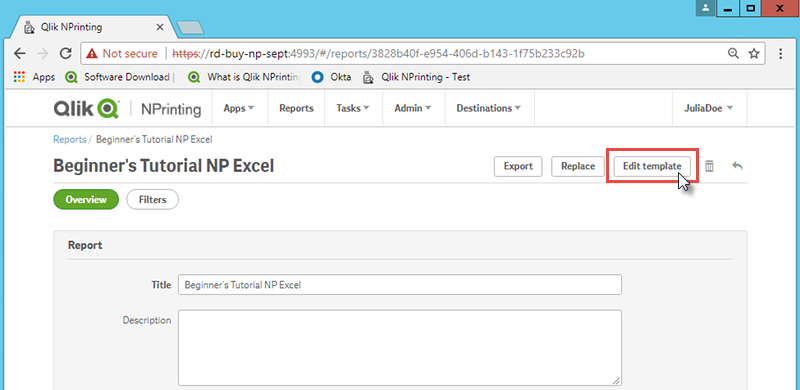Click the Chrome user profile icon
The height and width of the screenshot is (390, 800).
point(706,8)
